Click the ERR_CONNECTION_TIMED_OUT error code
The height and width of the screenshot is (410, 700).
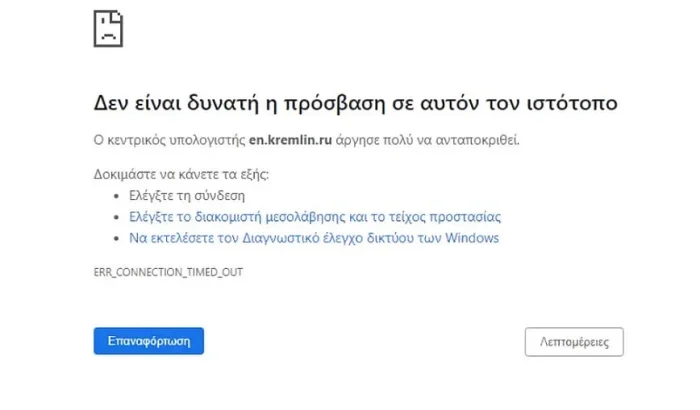[x=168, y=272]
